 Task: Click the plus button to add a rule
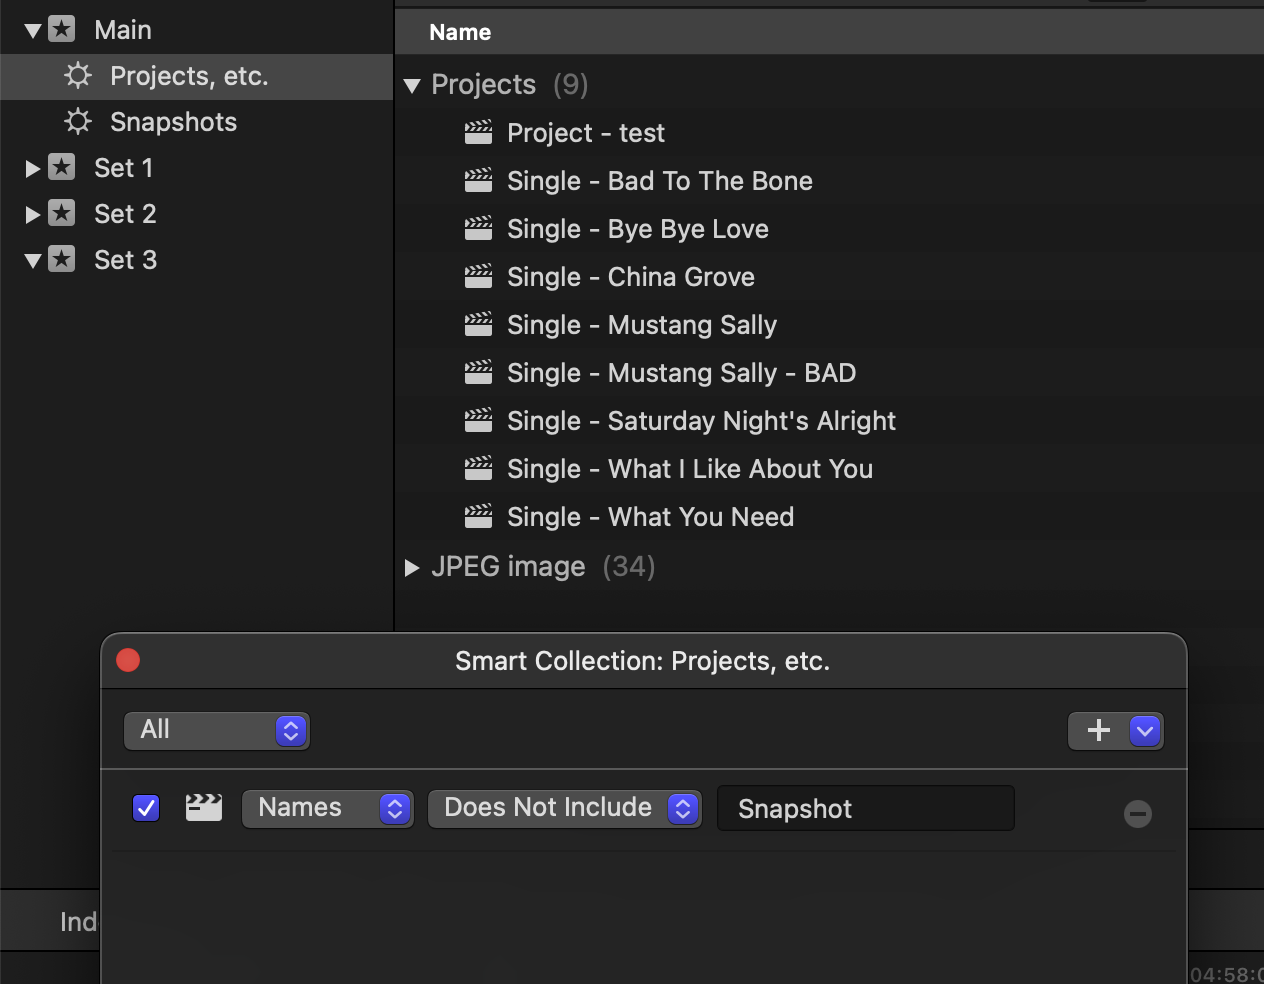coord(1098,731)
